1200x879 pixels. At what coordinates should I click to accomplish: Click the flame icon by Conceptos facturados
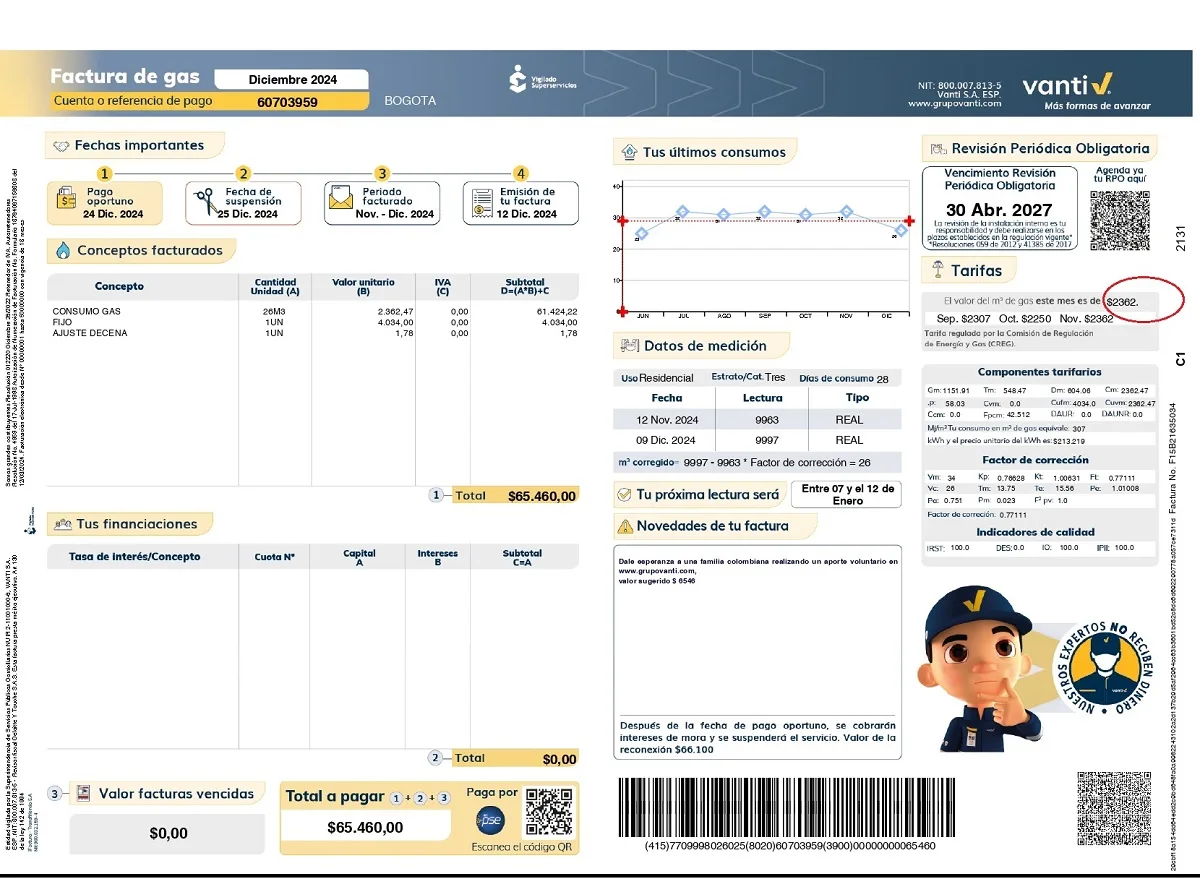coord(62,251)
